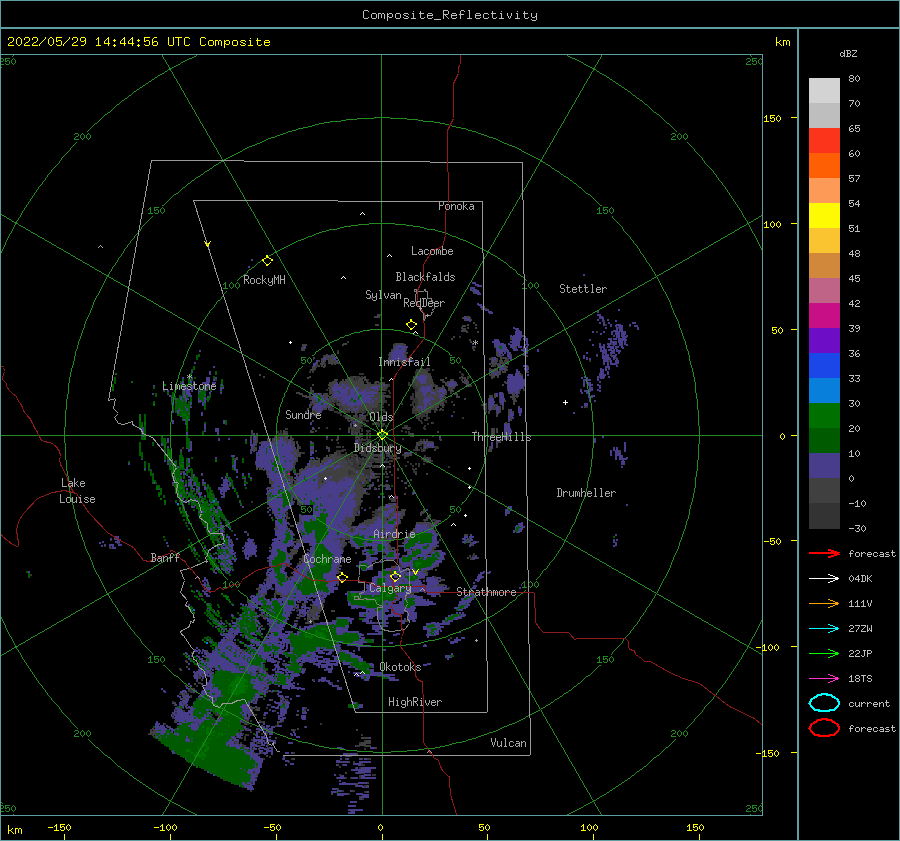Click the 30 dBZ light blue swatch

click(824, 390)
